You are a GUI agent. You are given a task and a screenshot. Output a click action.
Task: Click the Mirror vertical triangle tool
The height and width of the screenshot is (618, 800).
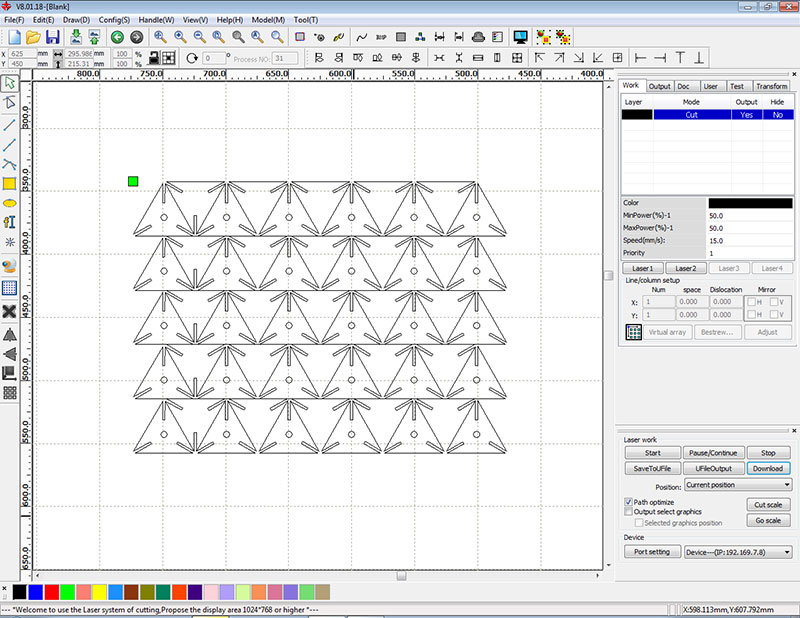(x=10, y=354)
